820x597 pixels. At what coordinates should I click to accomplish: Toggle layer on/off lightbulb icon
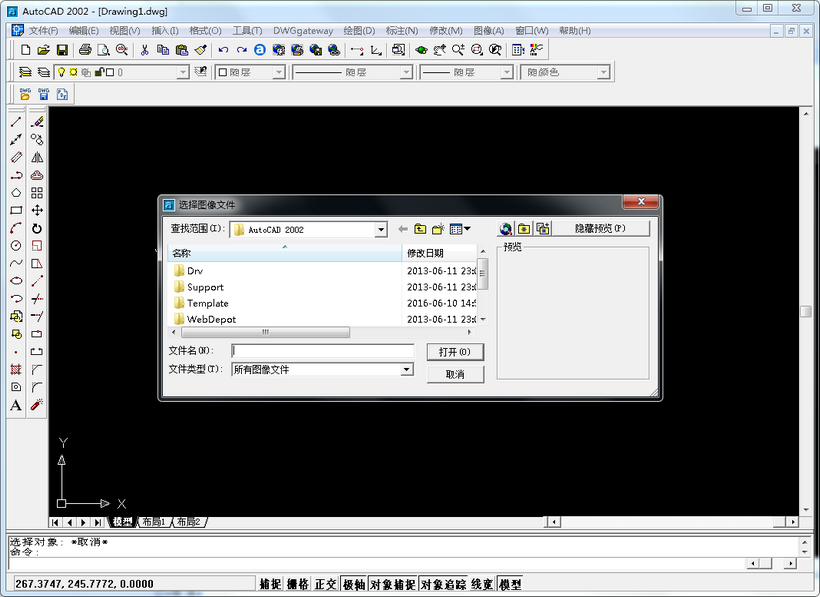click(62, 72)
